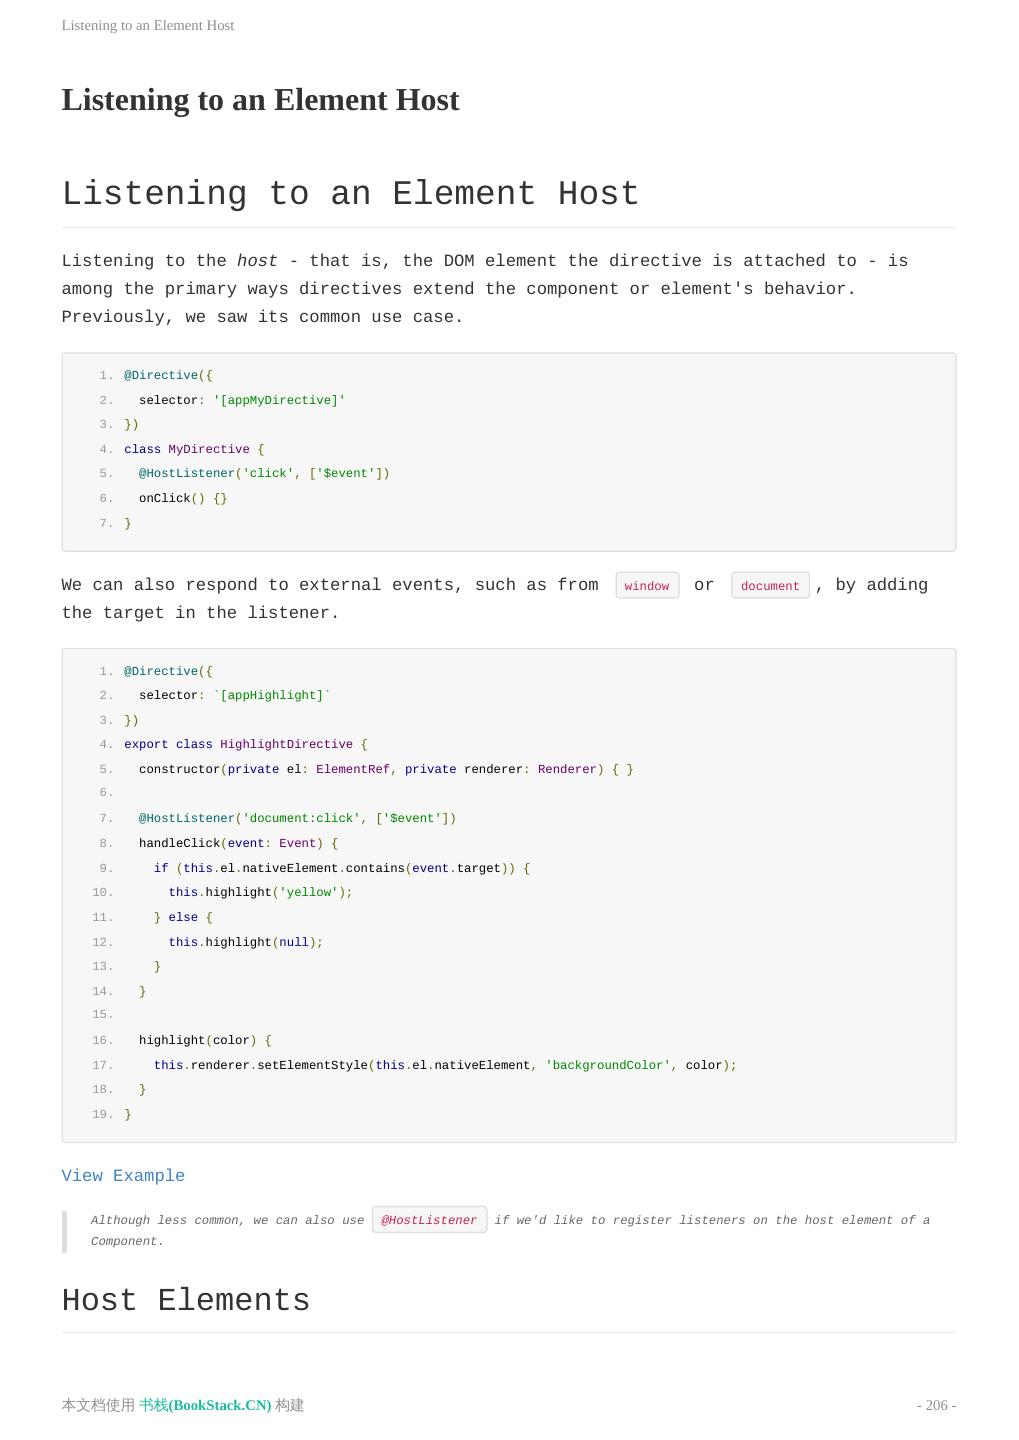Screen dimensions: 1019x1440
Task: Click the 'window' inline code badge
Action: pyautogui.click(x=647, y=586)
